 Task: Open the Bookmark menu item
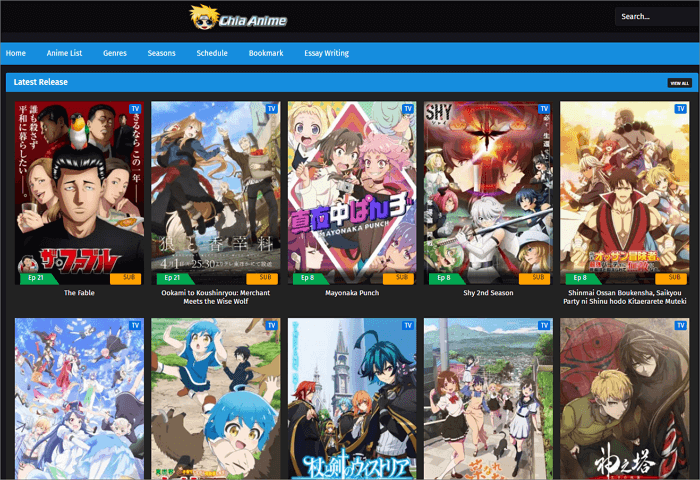point(266,53)
